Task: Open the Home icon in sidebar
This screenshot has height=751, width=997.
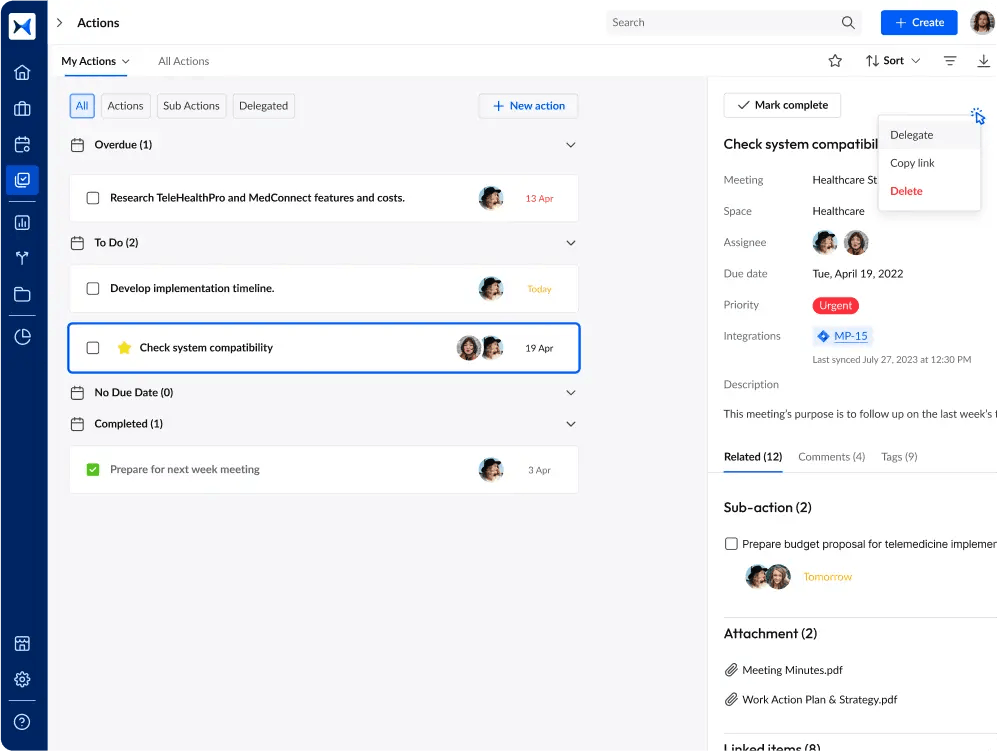Action: point(22,72)
